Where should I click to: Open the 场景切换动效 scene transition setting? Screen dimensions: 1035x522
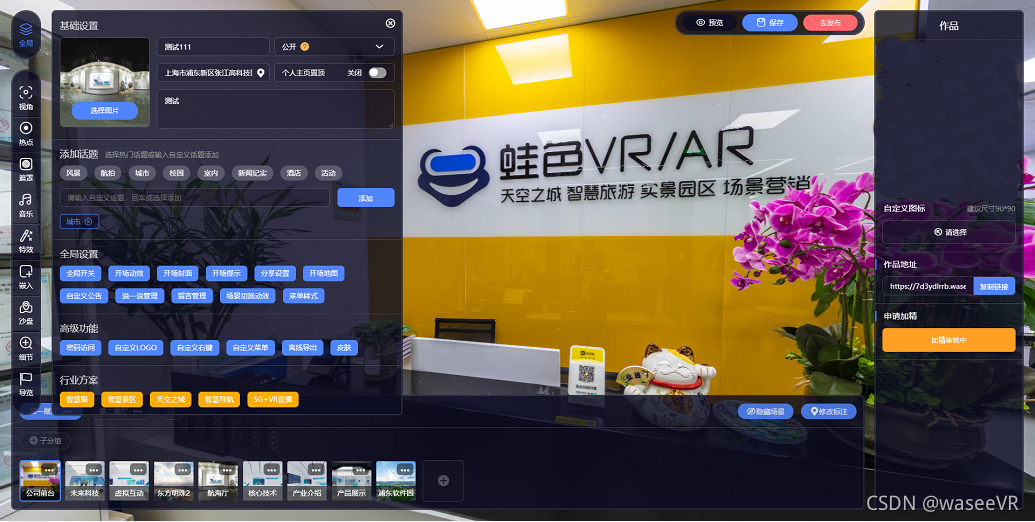coord(248,296)
